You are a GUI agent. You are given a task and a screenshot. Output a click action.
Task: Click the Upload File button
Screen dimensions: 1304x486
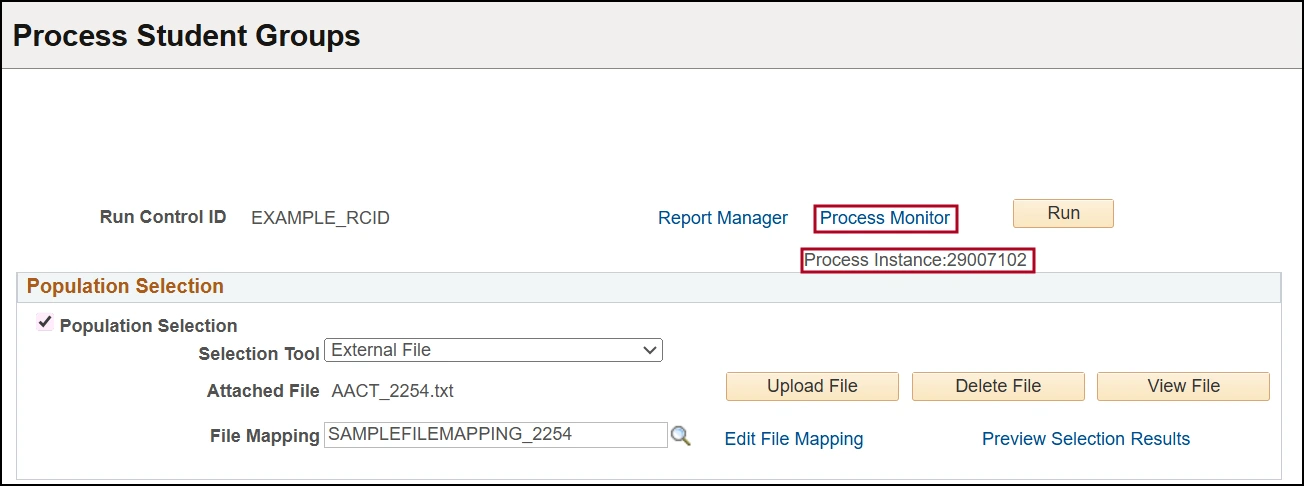pyautogui.click(x=812, y=386)
